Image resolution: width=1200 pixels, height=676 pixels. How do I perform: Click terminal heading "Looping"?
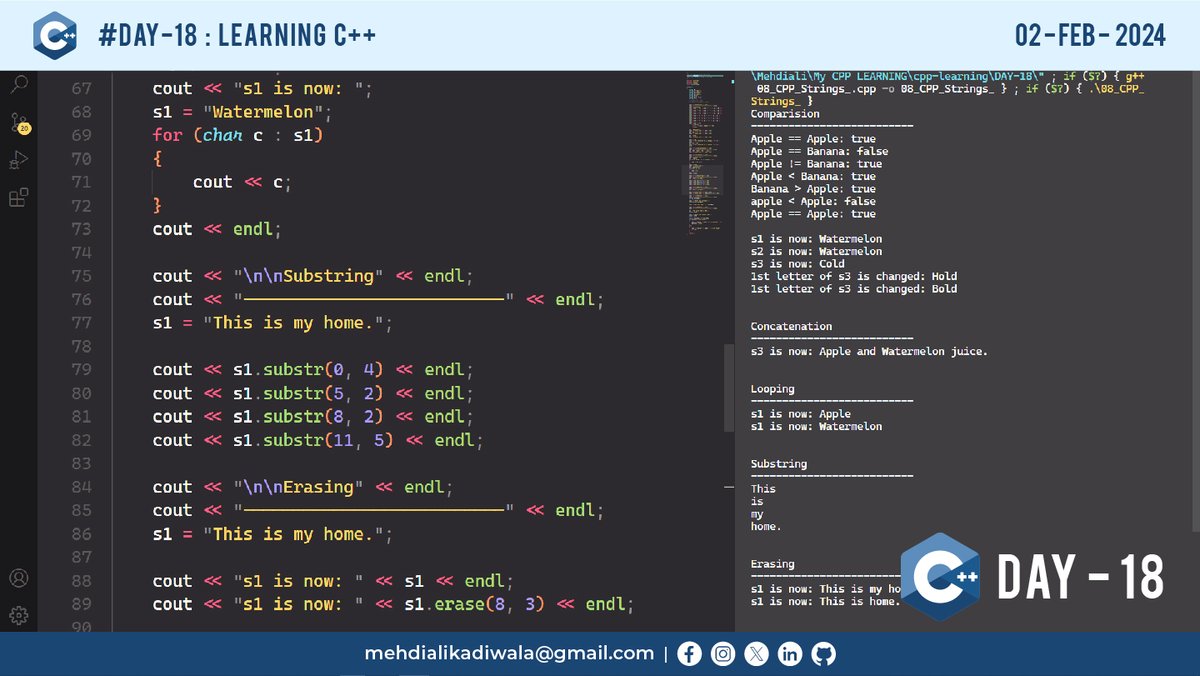[773, 389]
